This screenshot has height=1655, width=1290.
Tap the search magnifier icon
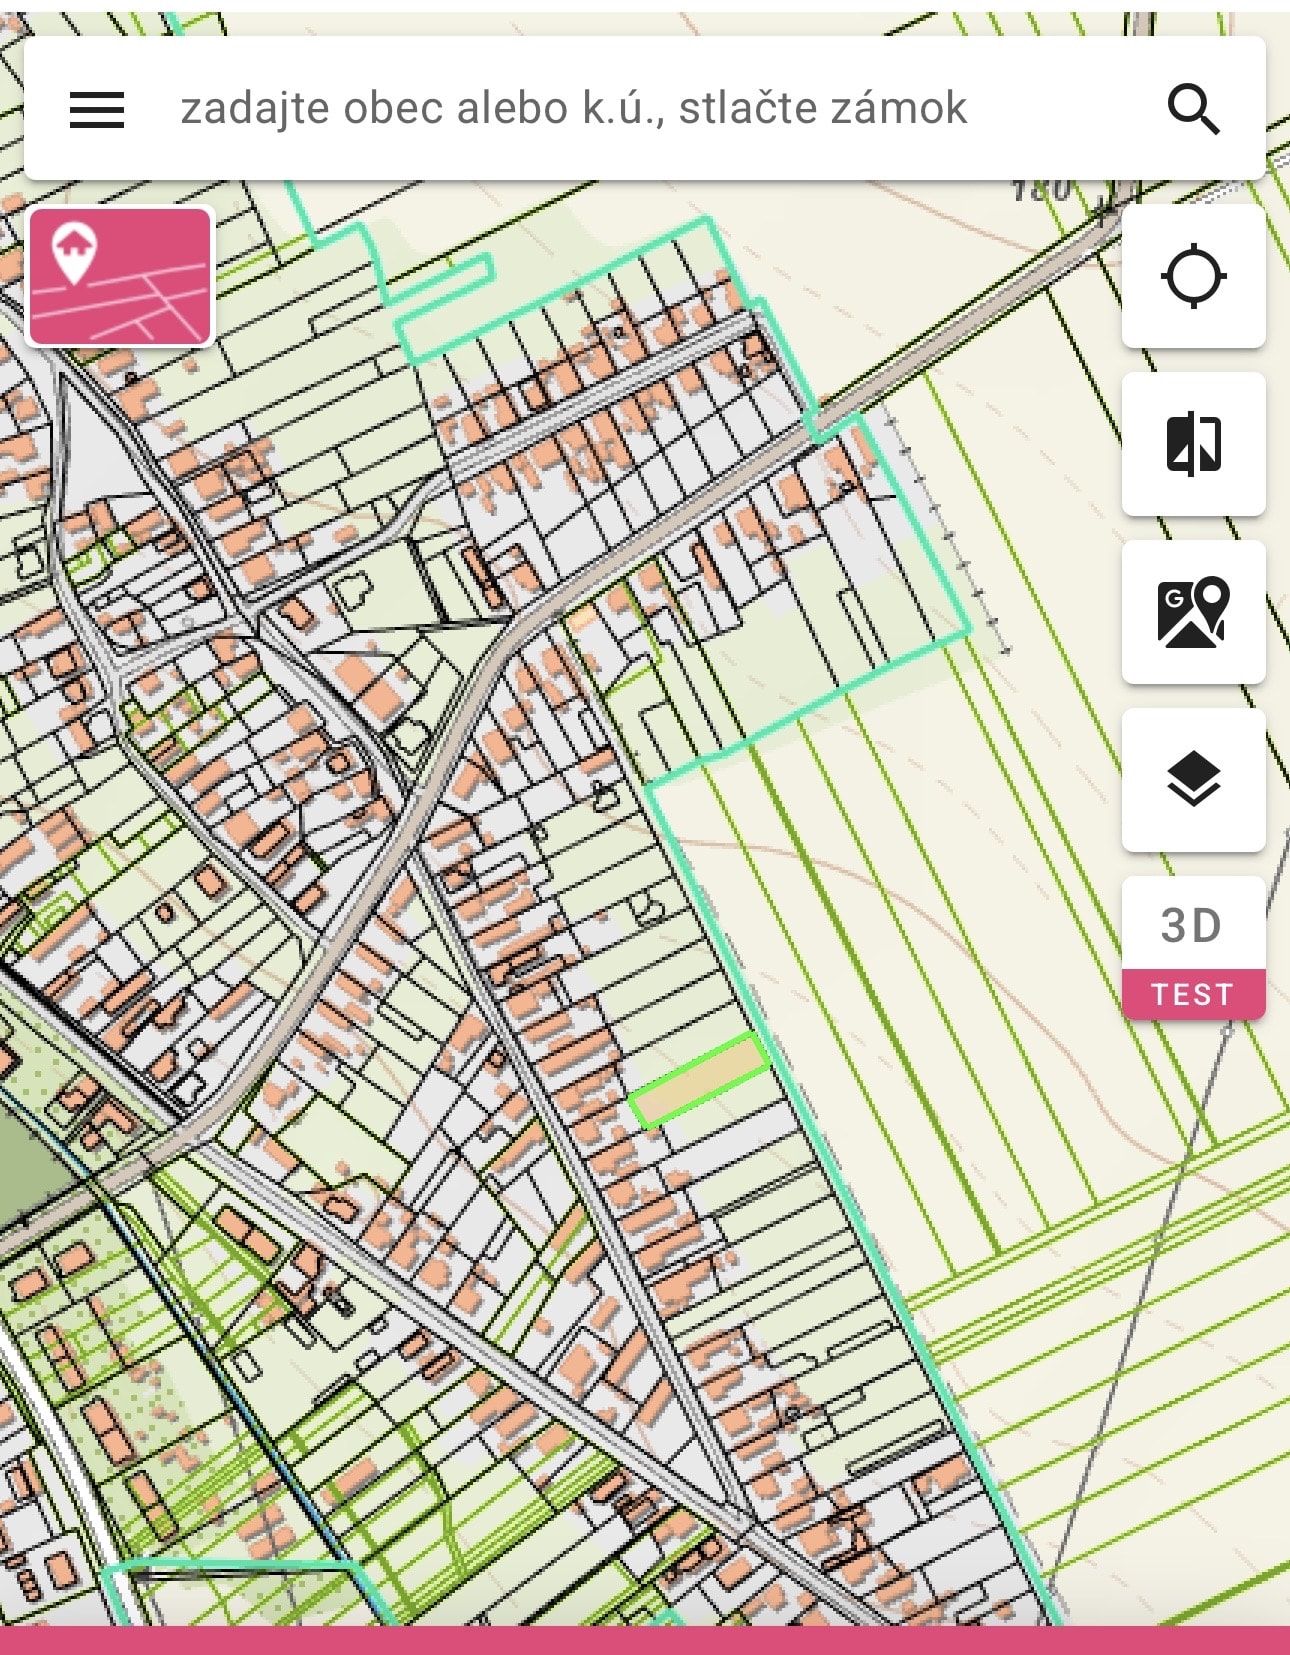coord(1194,109)
